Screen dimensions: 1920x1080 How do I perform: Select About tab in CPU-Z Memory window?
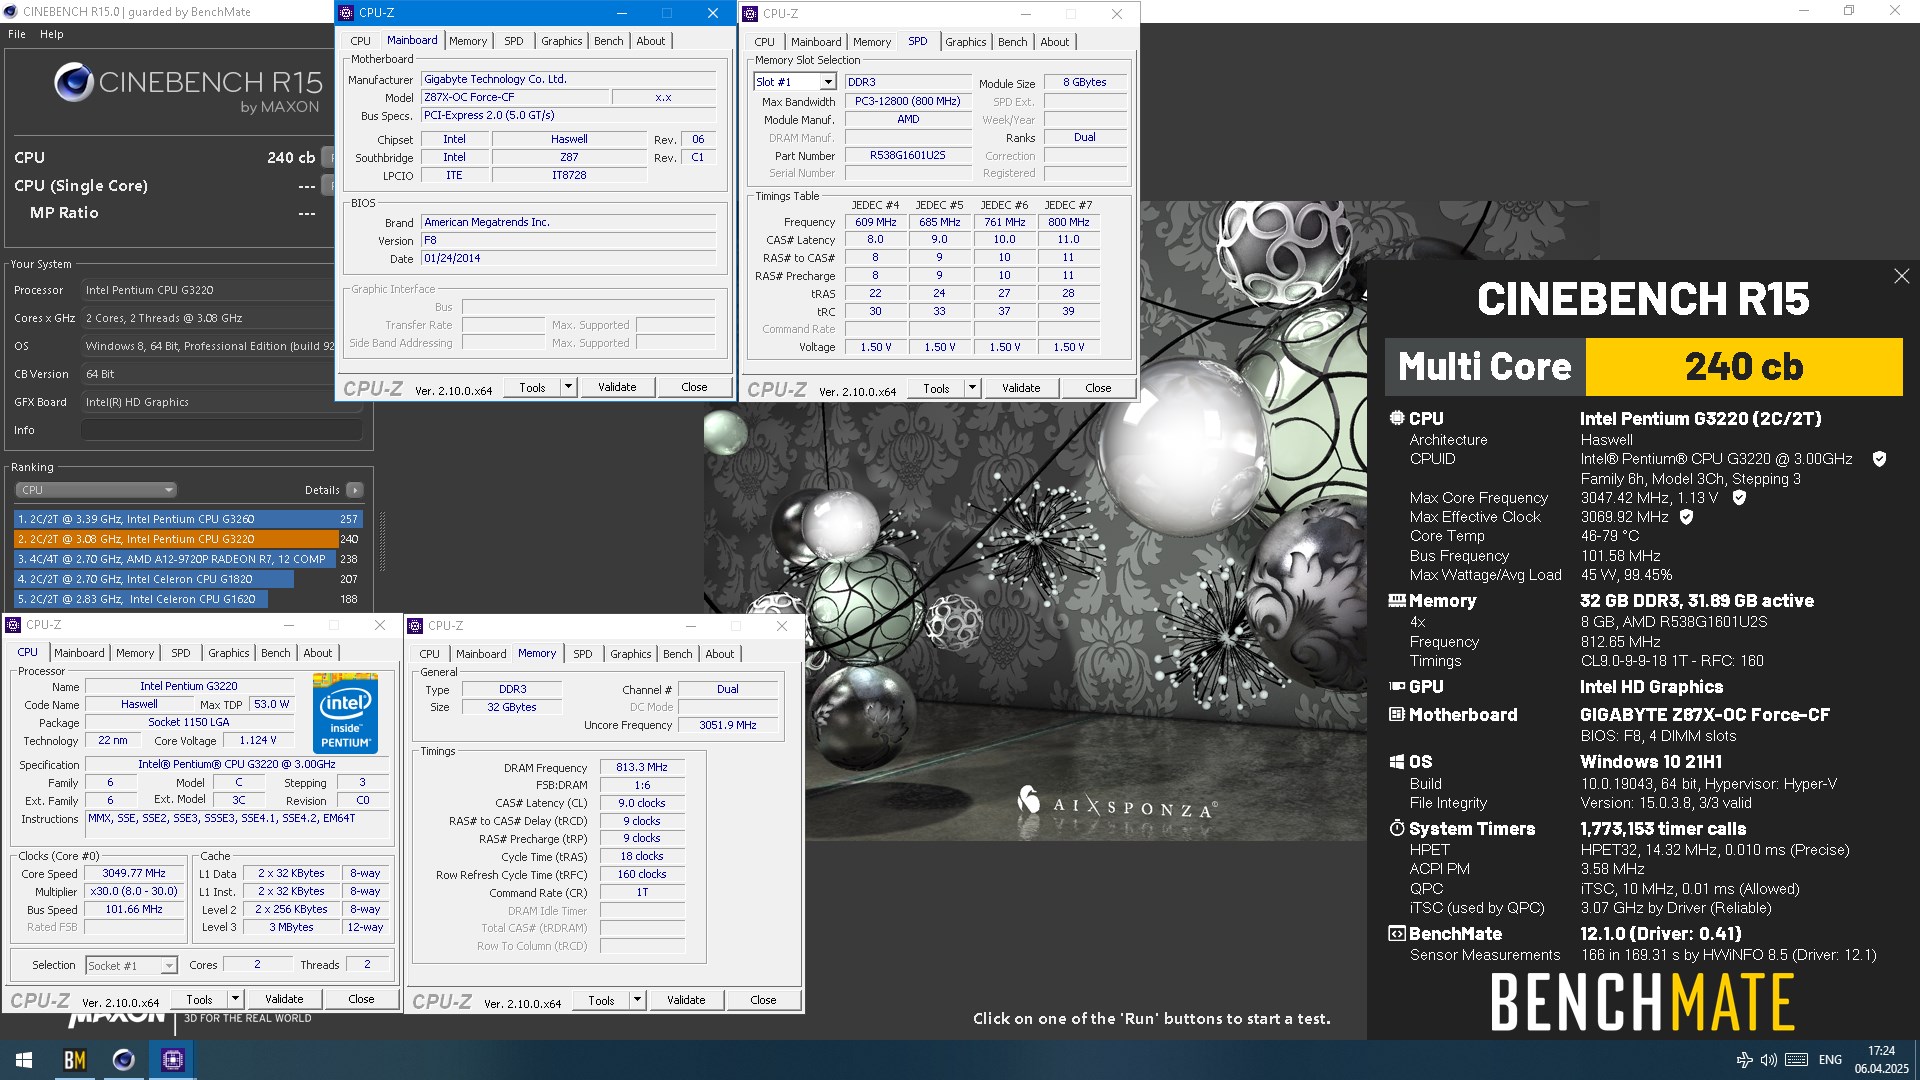719,654
